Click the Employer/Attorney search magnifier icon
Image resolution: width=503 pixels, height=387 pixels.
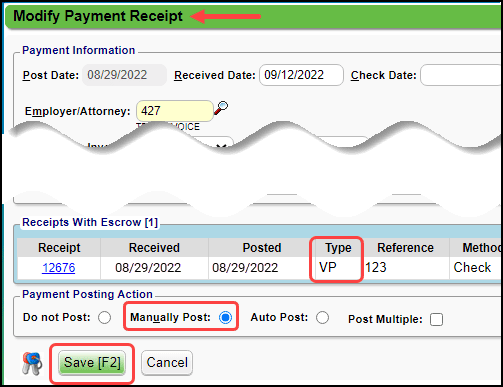coord(221,108)
